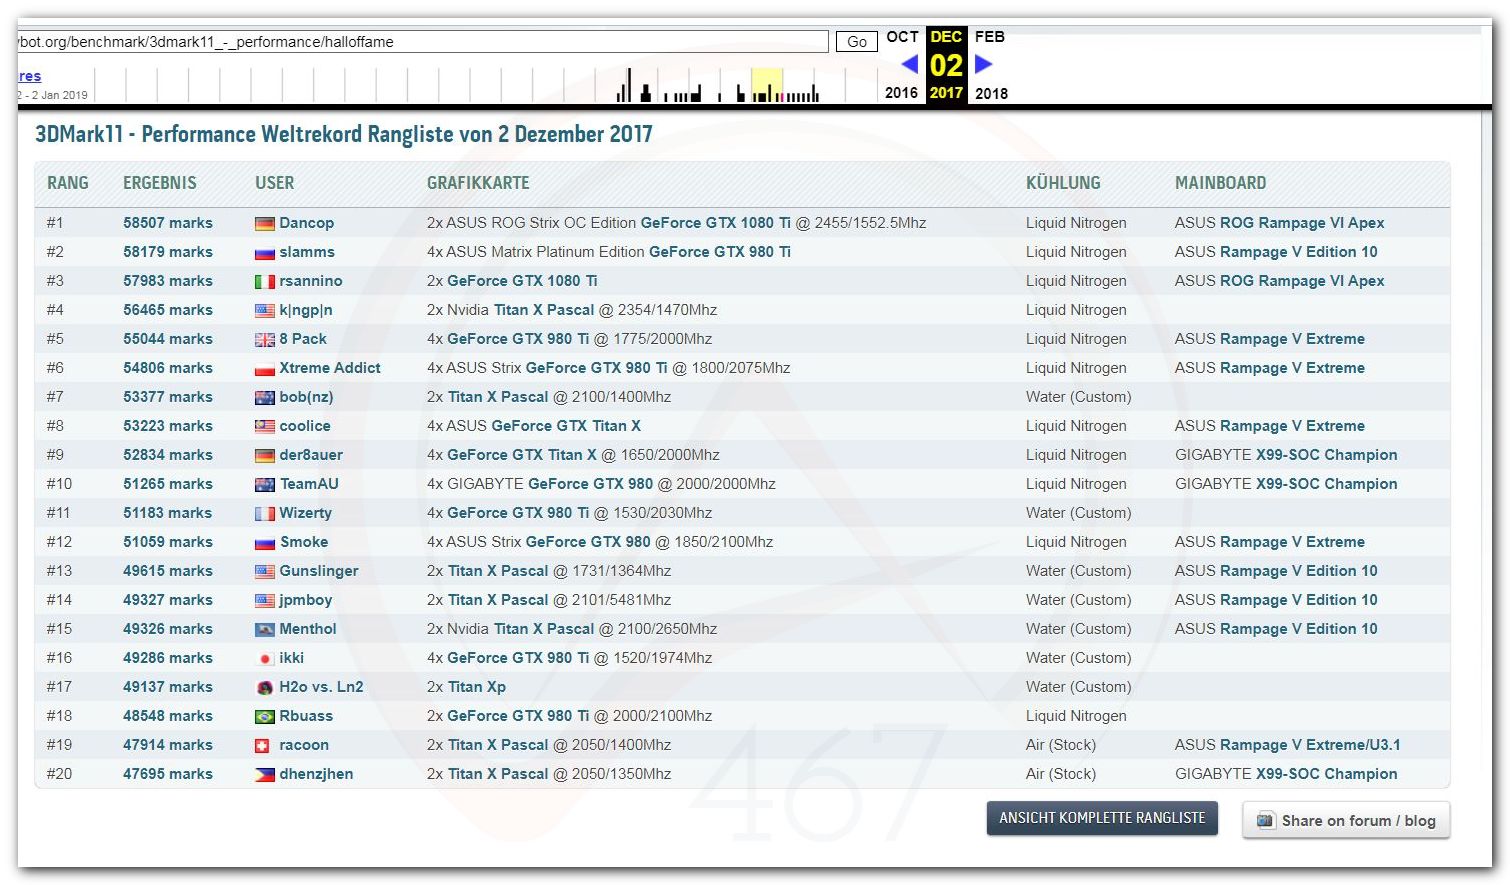Click the German flag beside der8auer

pyautogui.click(x=264, y=456)
